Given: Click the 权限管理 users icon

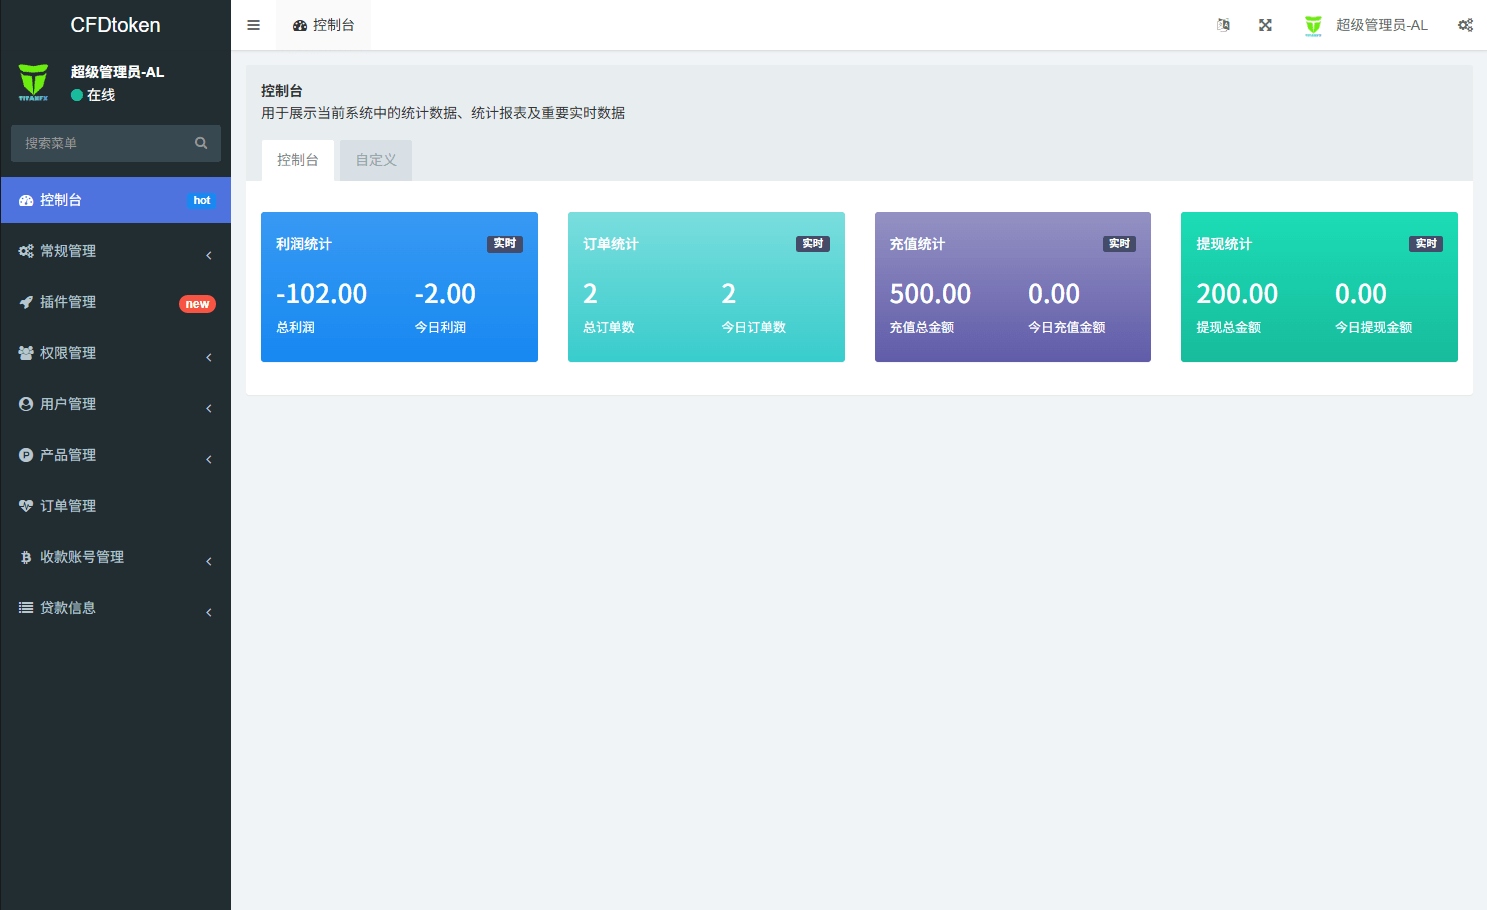Looking at the screenshot, I should 25,353.
